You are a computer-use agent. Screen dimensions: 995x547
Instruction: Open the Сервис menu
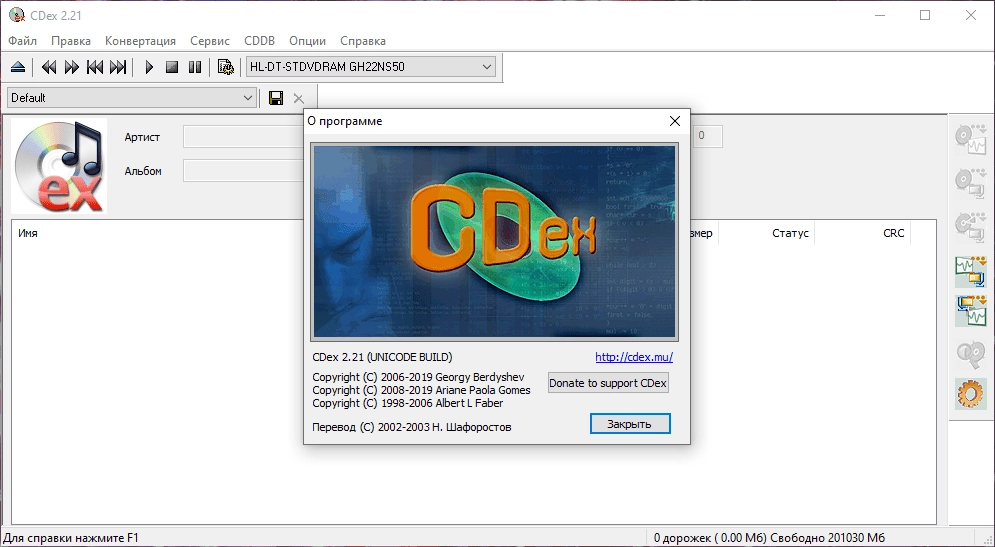pos(210,41)
